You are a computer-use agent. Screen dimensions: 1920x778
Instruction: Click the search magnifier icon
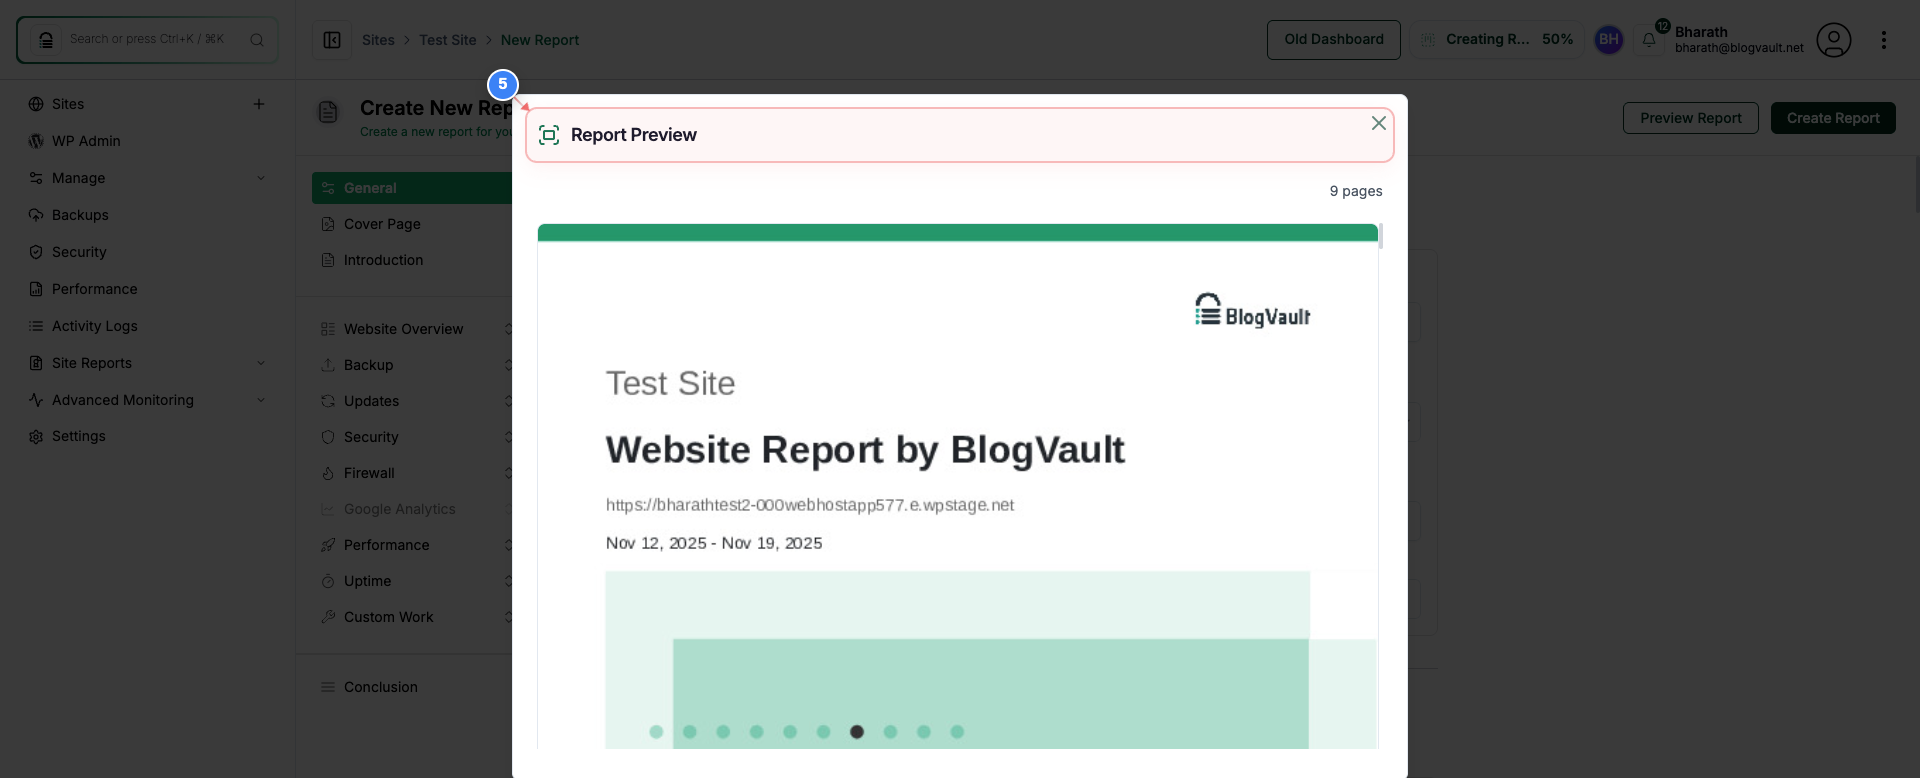257,40
